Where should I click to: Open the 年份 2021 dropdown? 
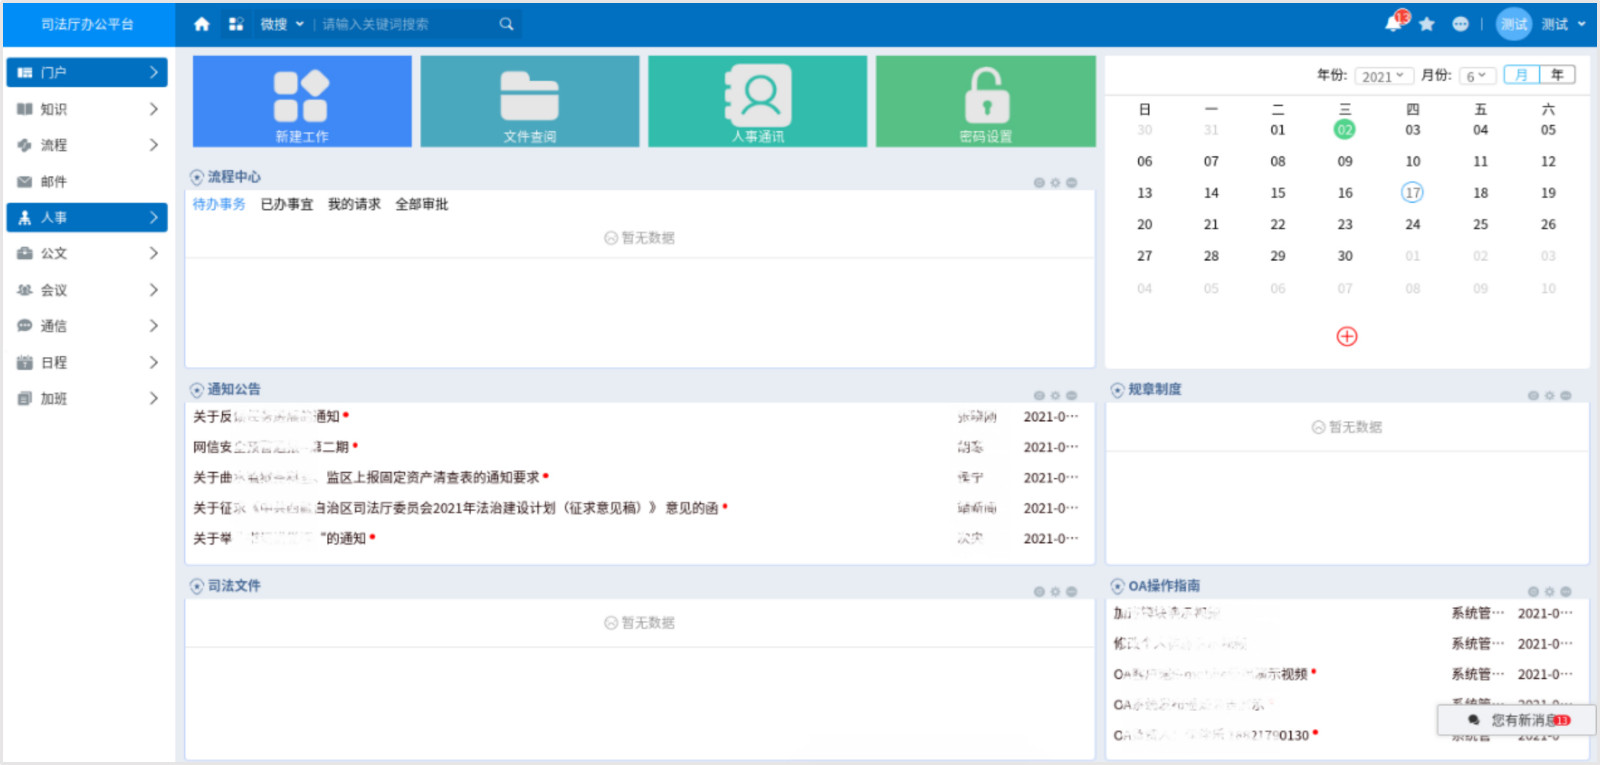pos(1385,76)
